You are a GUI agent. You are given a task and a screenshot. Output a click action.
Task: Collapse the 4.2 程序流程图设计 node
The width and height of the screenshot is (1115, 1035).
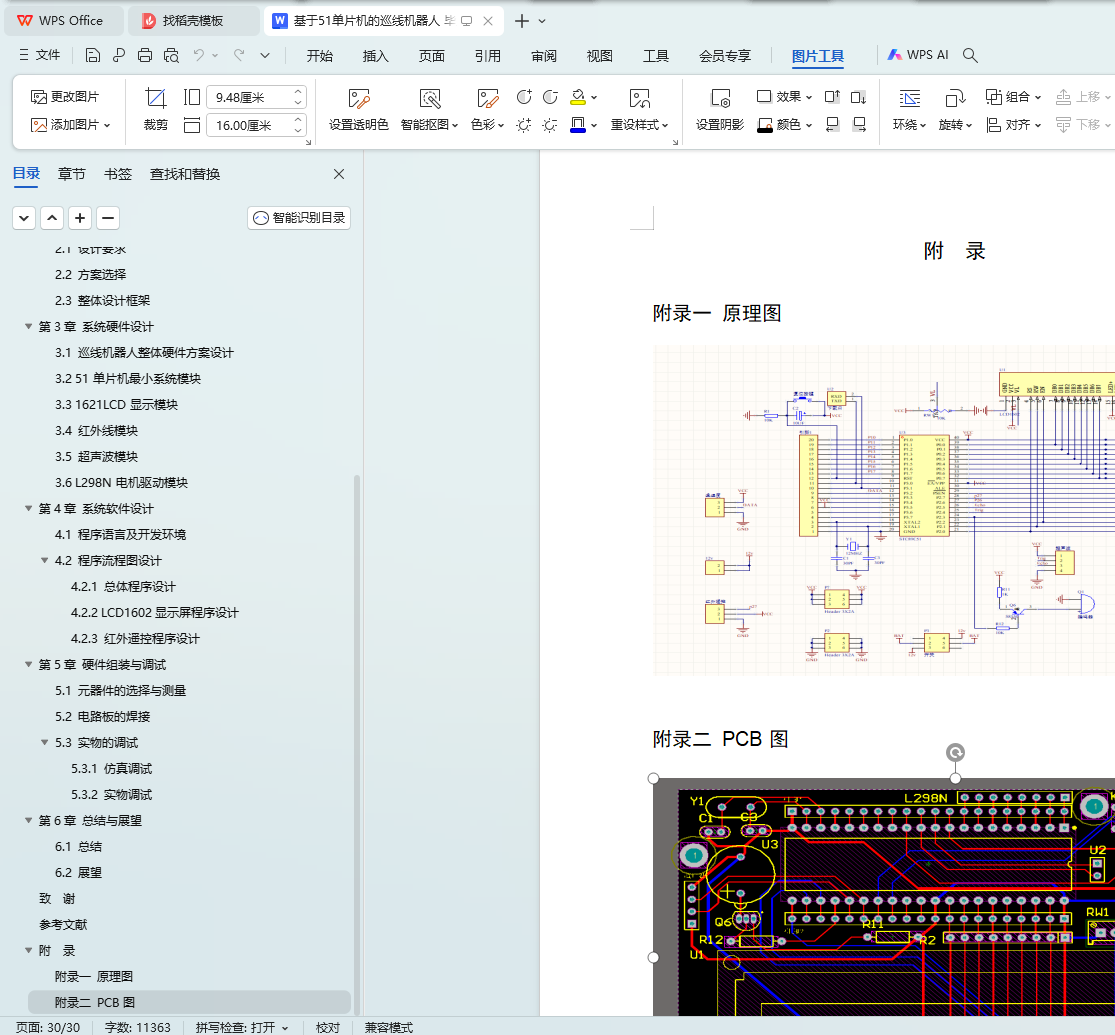45,561
